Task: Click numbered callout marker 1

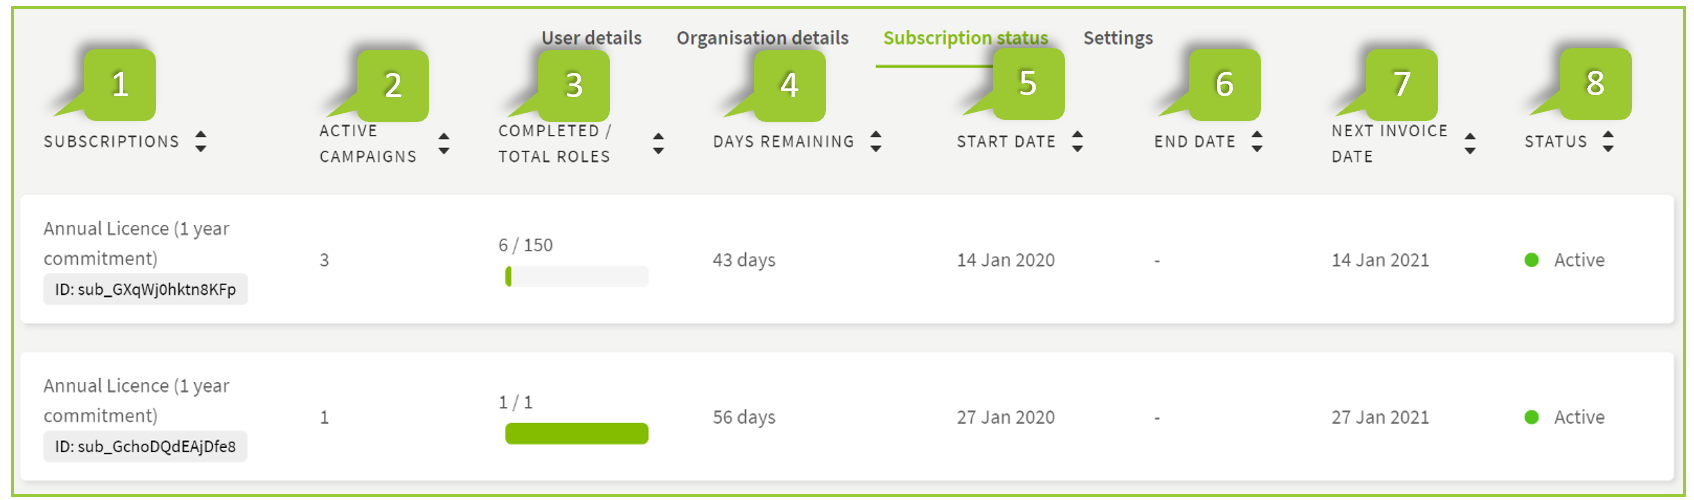Action: coord(120,85)
